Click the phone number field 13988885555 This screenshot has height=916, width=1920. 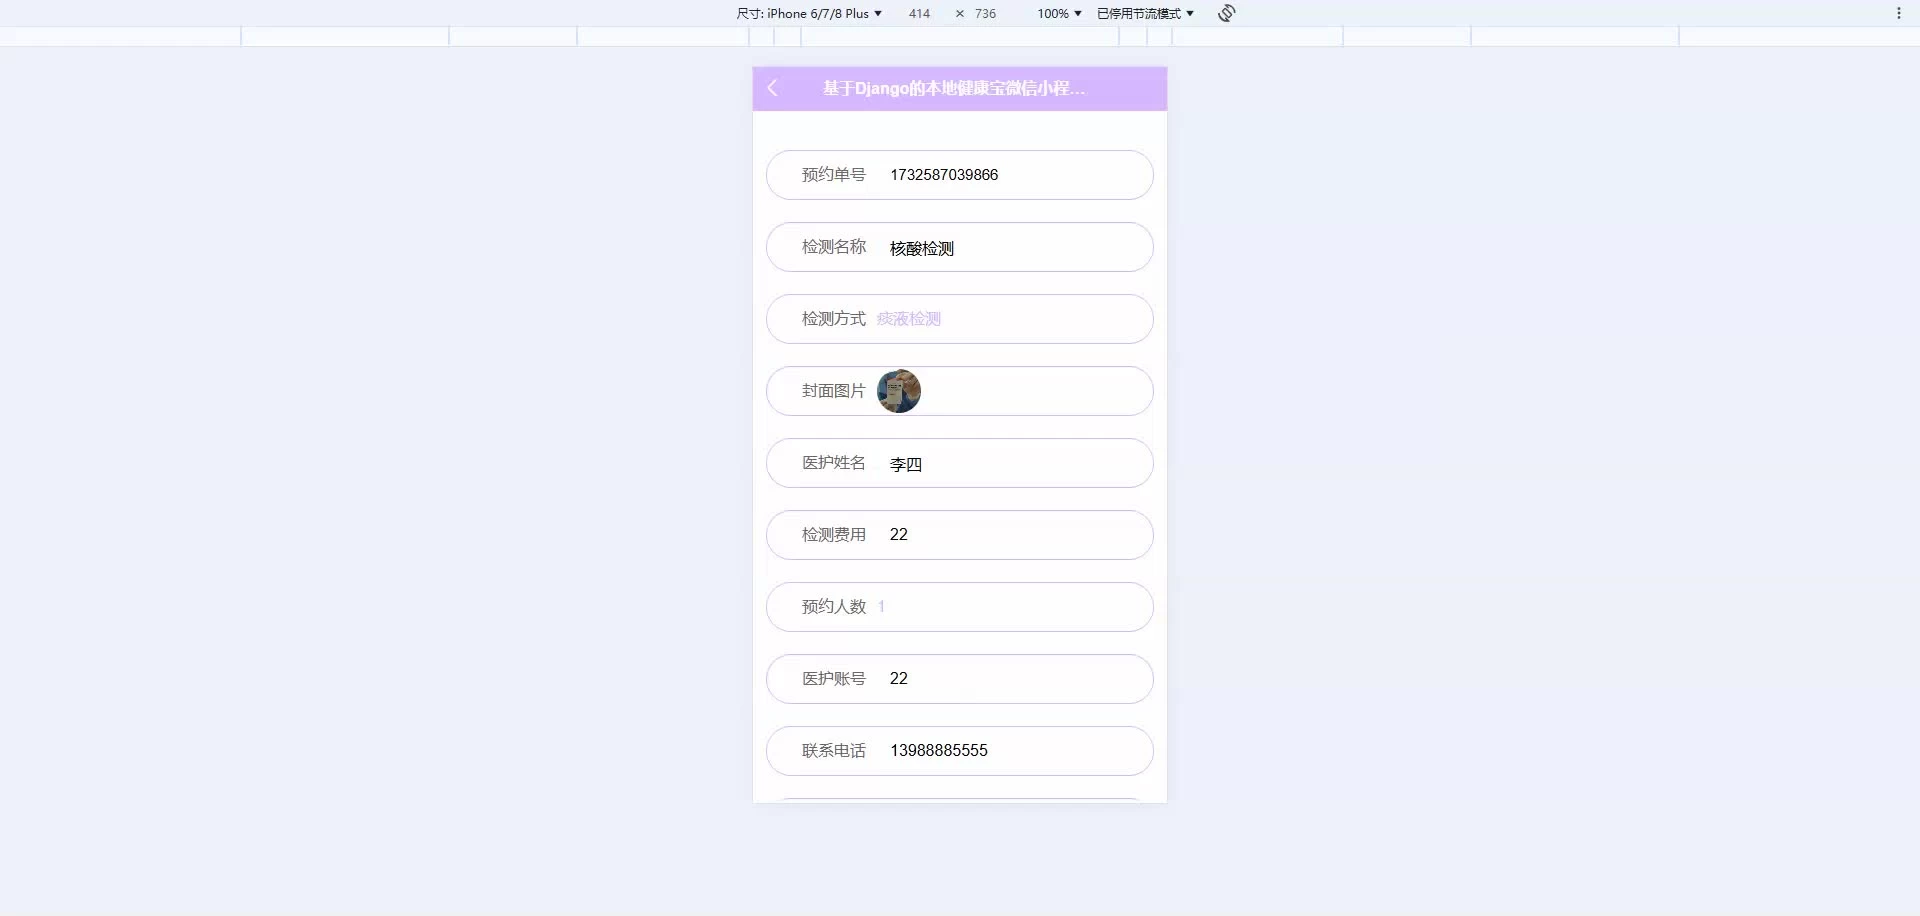tap(960, 751)
